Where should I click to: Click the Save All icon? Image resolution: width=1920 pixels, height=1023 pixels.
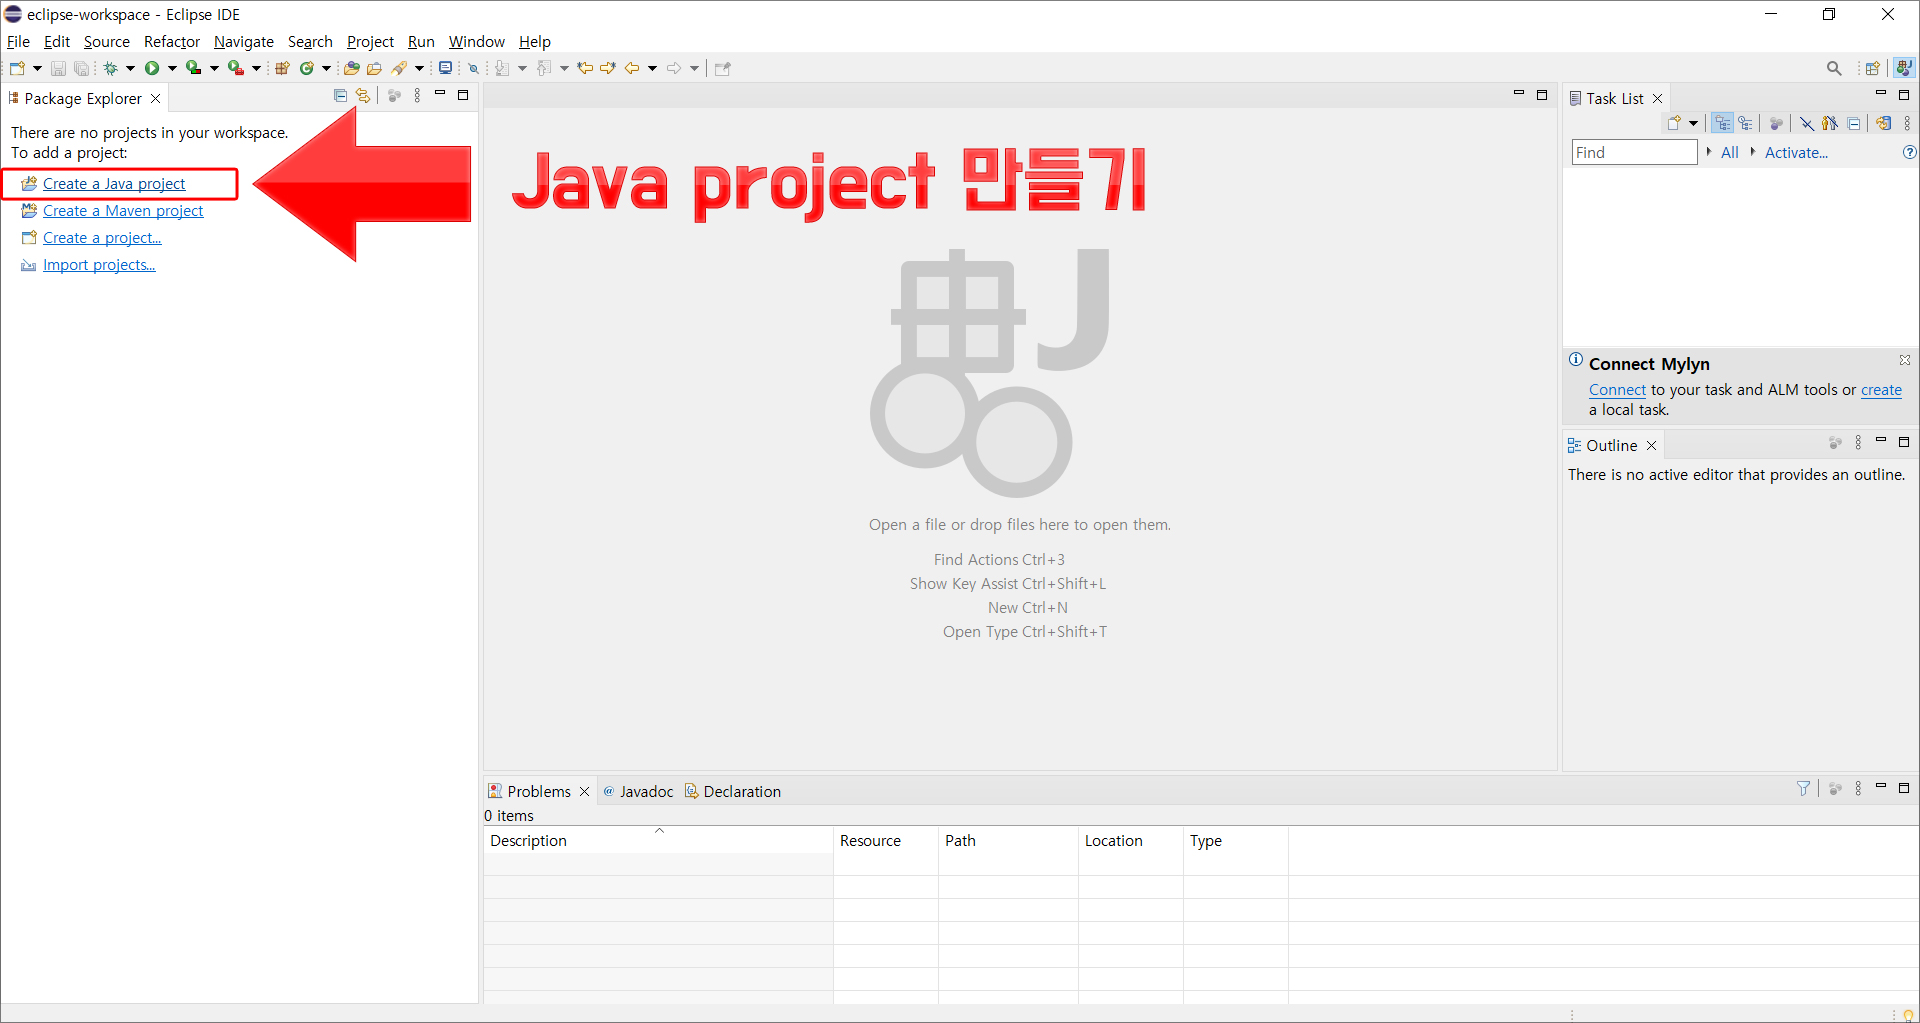(82, 68)
